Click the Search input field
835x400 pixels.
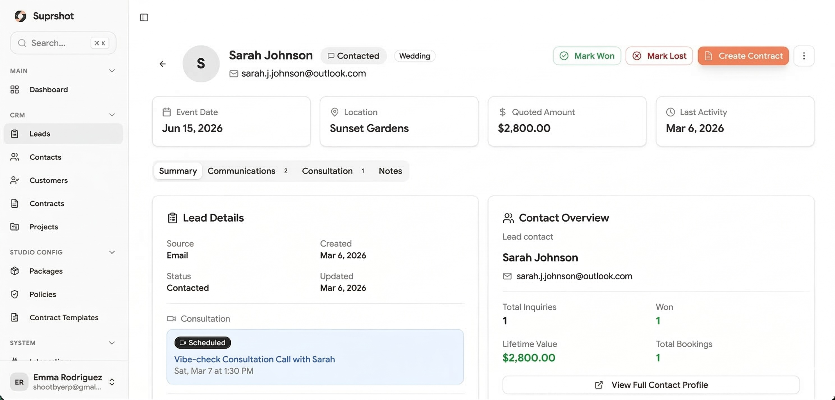(x=63, y=43)
